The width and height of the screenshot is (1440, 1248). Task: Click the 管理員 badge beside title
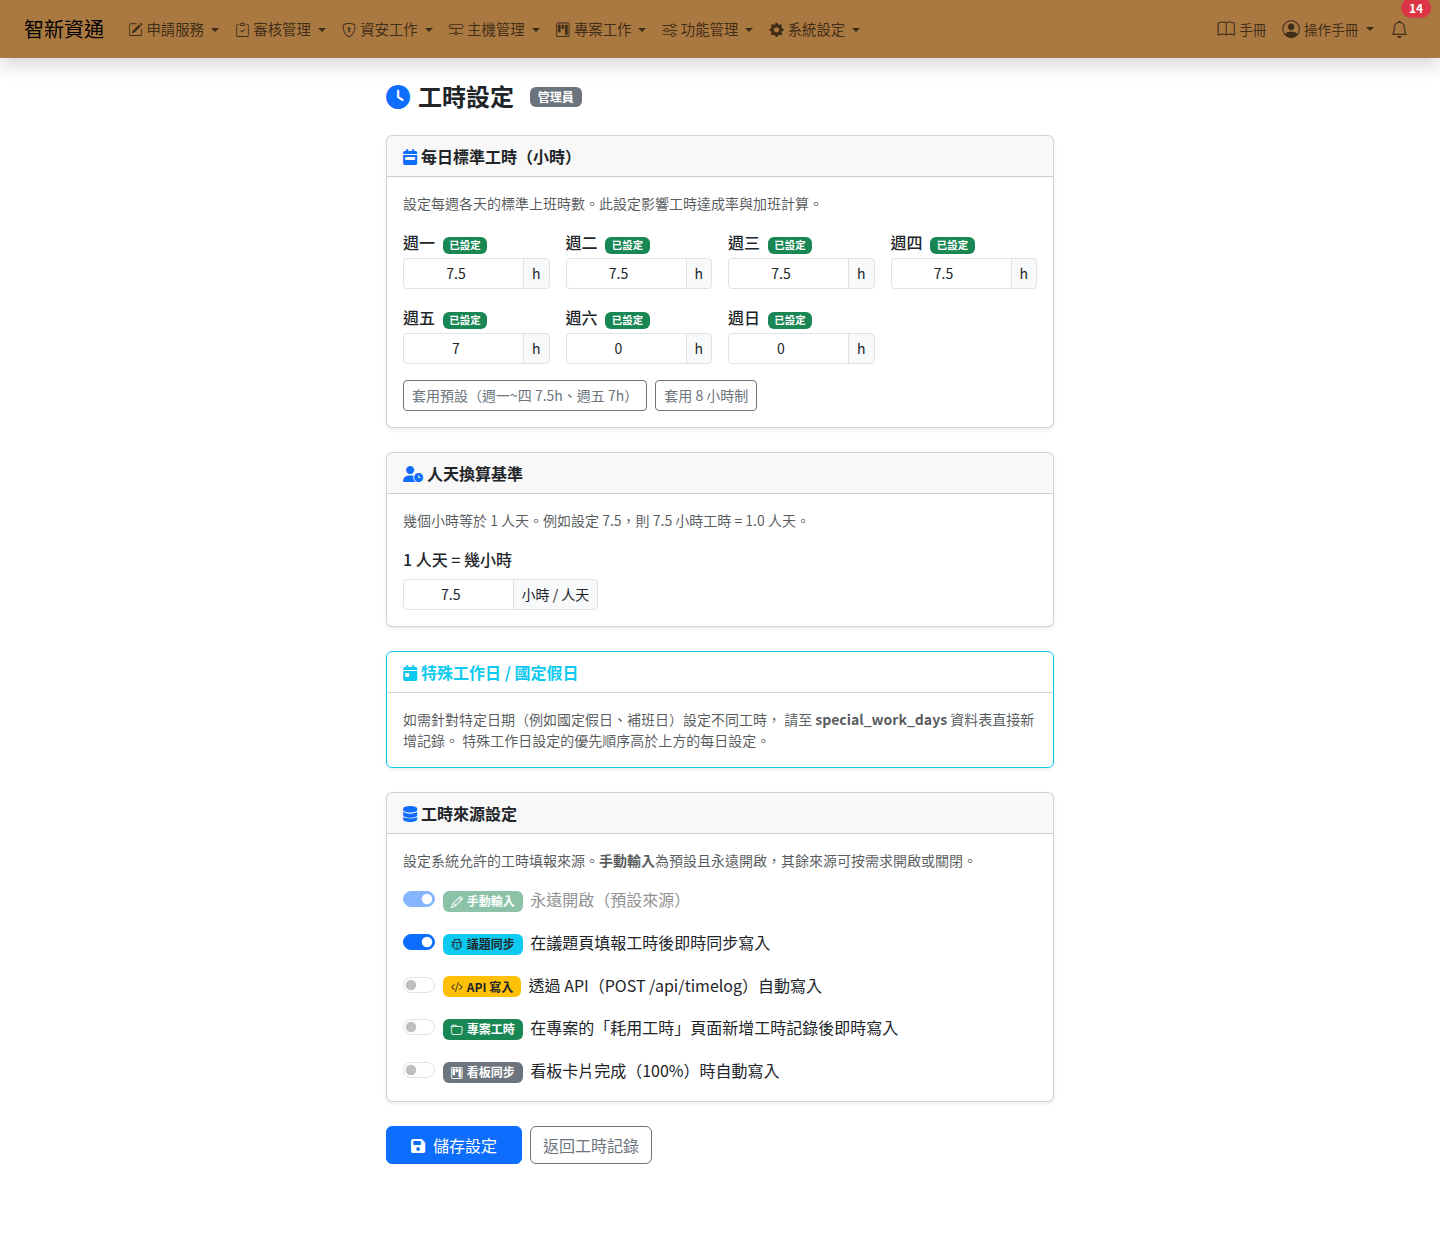[x=556, y=97]
